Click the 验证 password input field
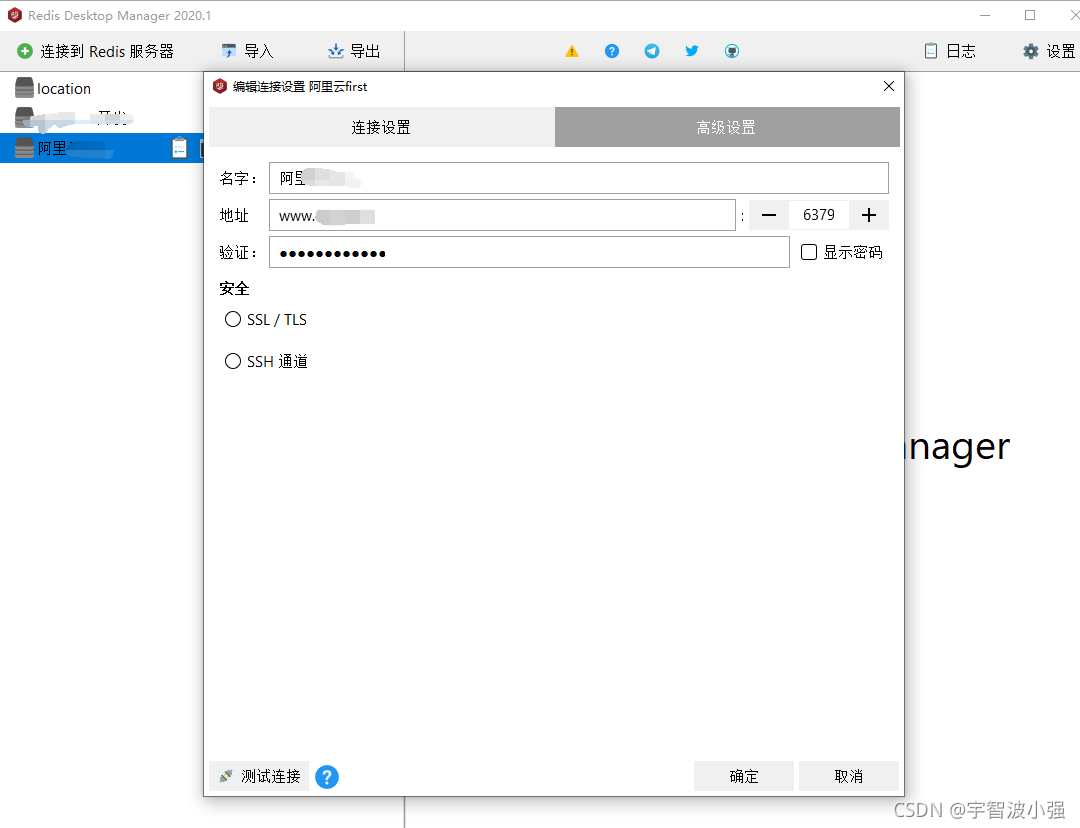The image size is (1080, 828). [529, 252]
